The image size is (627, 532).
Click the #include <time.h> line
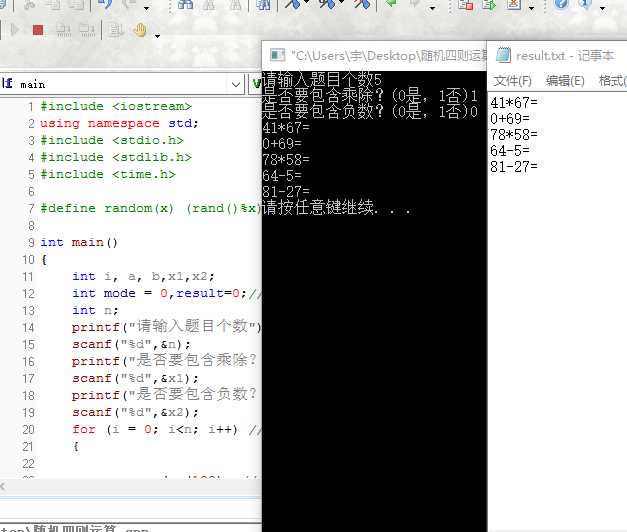[x=108, y=174]
